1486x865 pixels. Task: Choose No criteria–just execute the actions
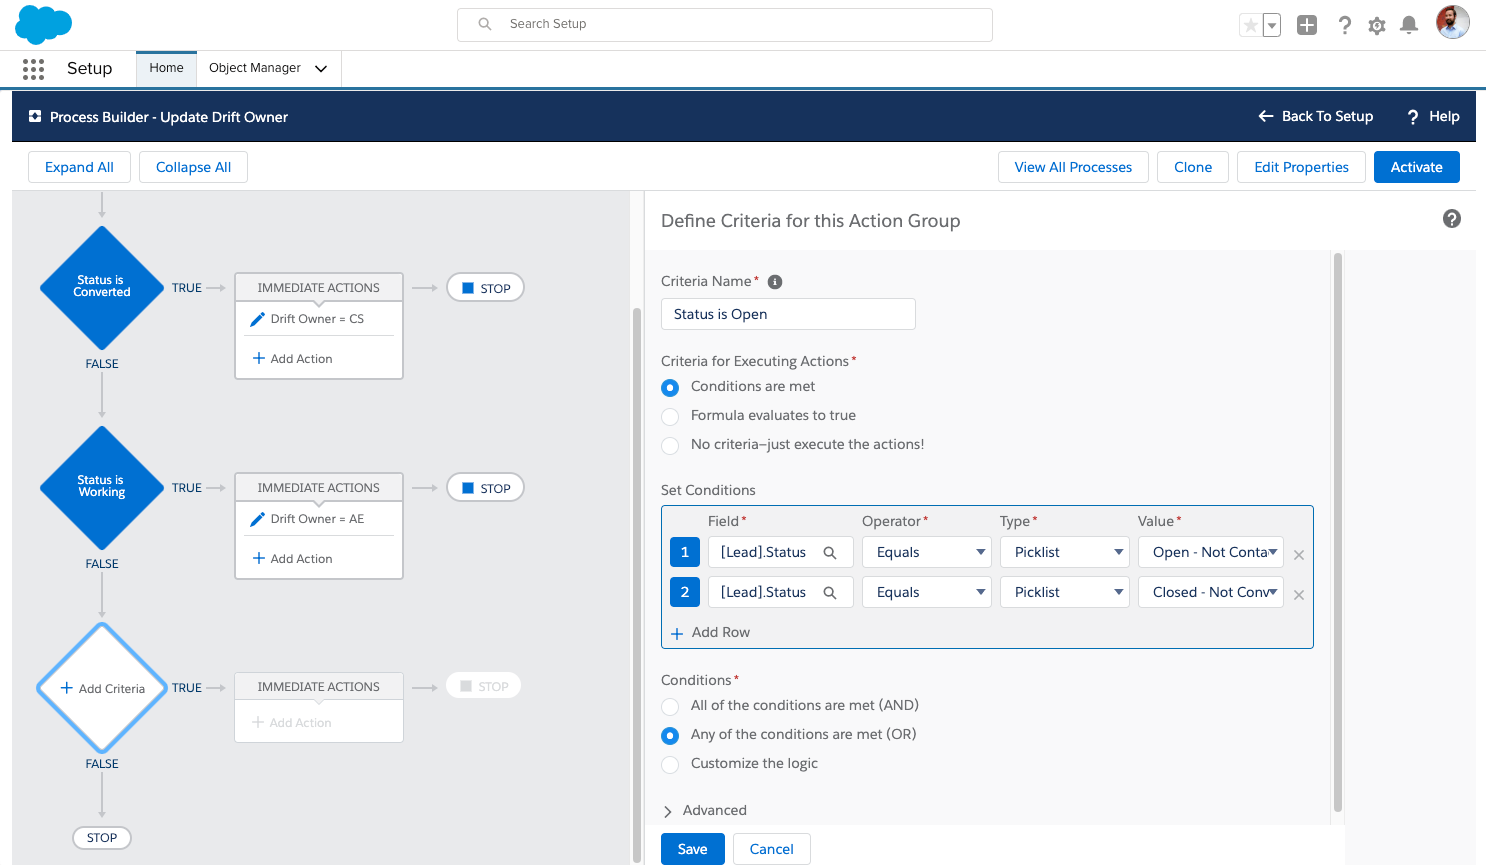[670, 445]
